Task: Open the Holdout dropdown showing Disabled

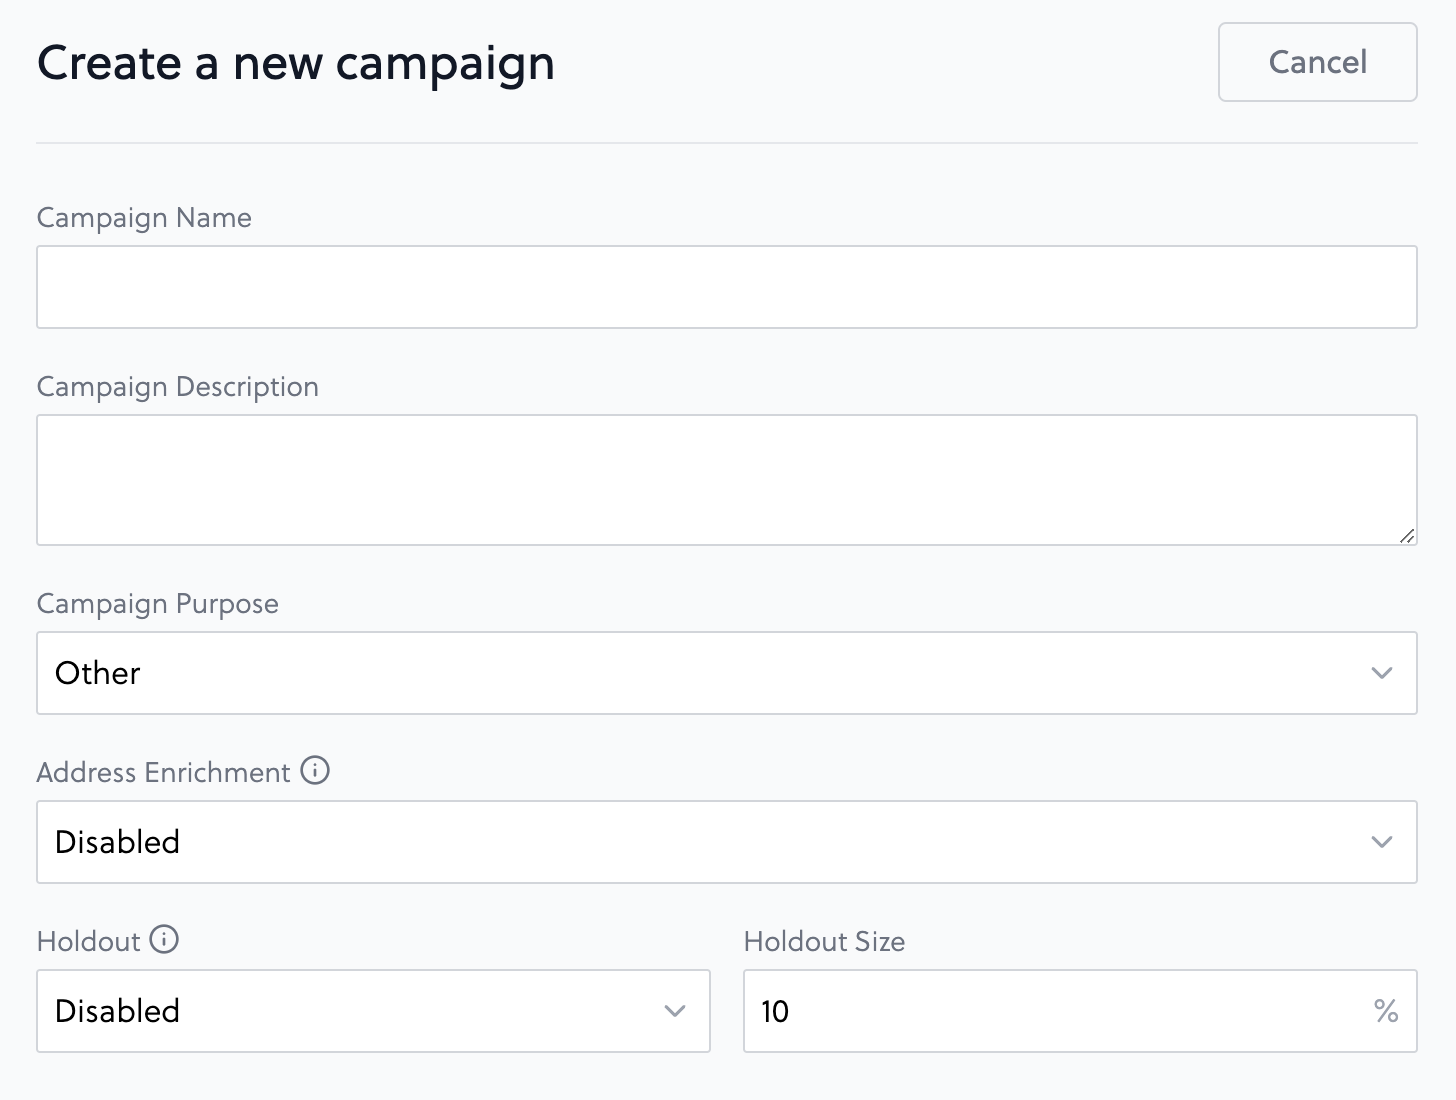Action: tap(373, 1011)
